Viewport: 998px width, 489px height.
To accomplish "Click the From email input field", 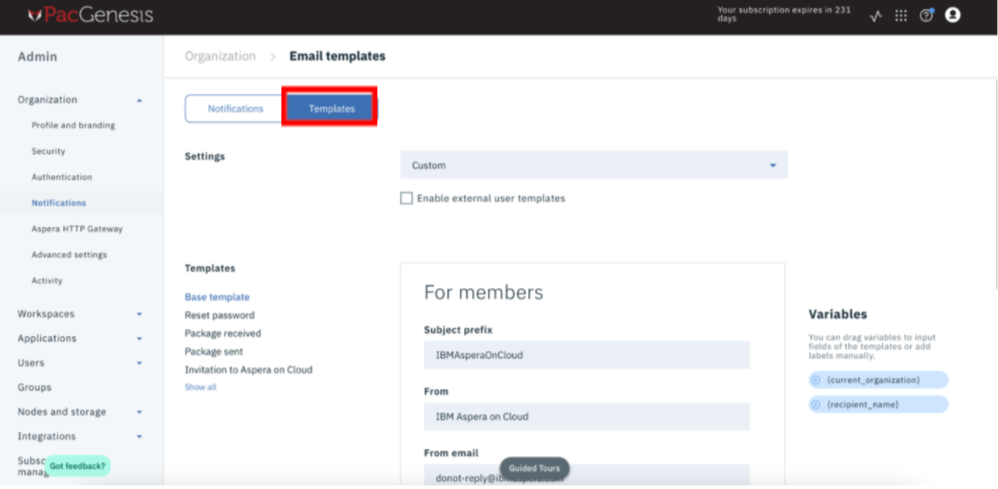I will tap(587, 476).
